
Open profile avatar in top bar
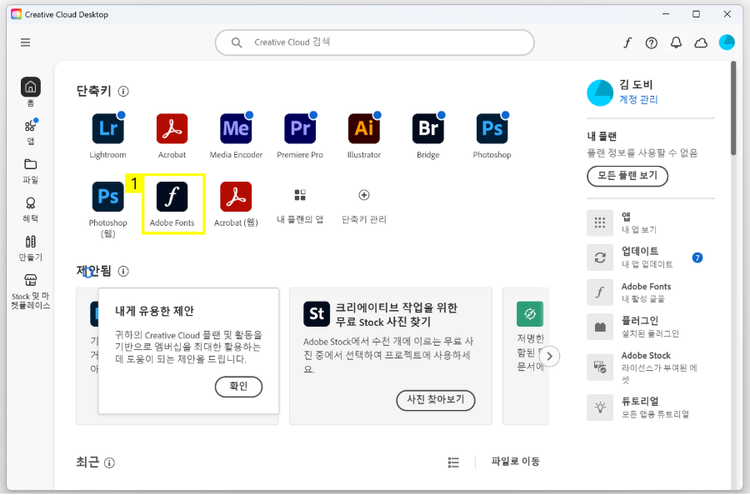[727, 43]
